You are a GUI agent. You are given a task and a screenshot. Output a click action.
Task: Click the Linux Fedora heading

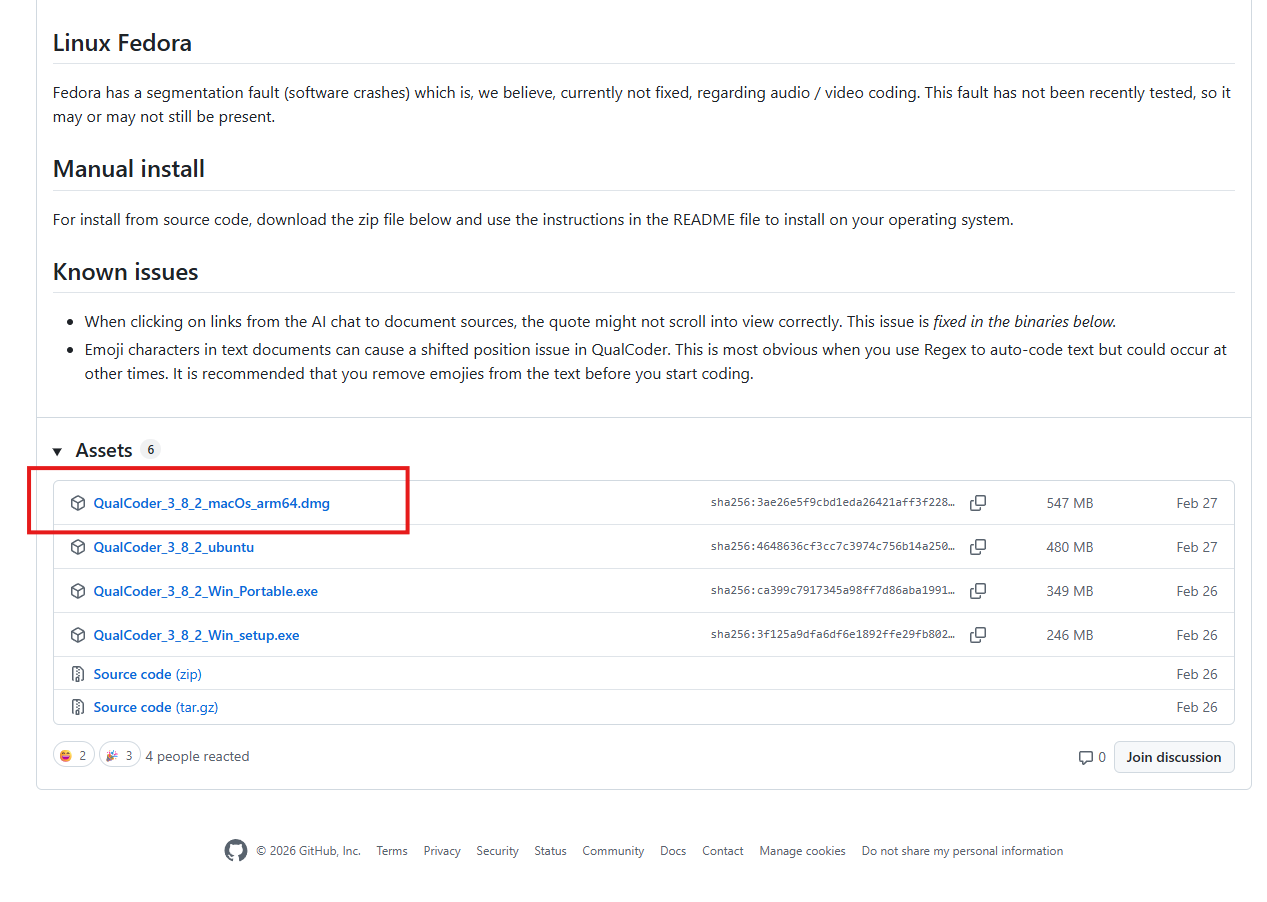(122, 43)
